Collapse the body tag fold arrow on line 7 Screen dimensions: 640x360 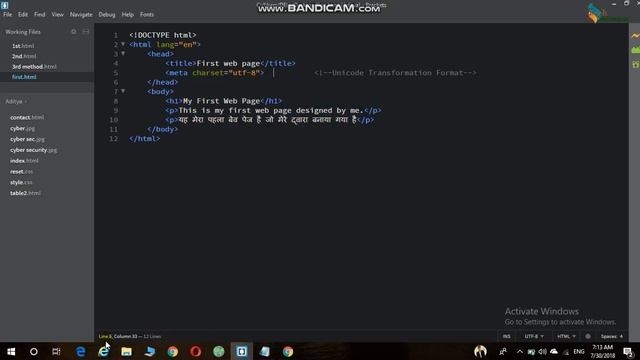point(123,91)
